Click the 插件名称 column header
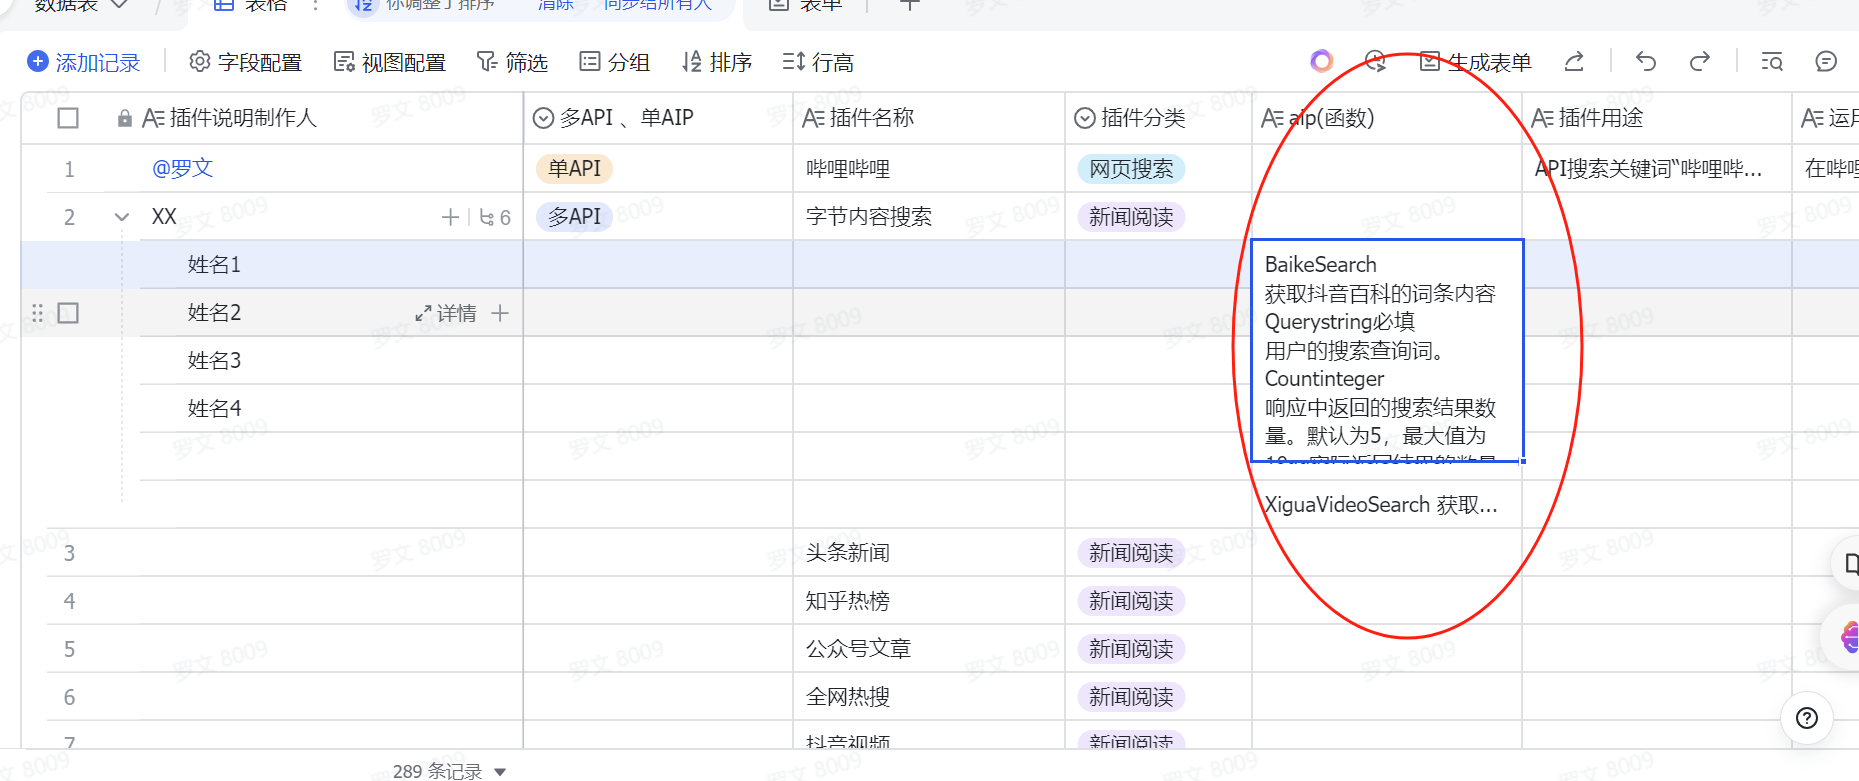Image resolution: width=1859 pixels, height=781 pixels. point(929,118)
